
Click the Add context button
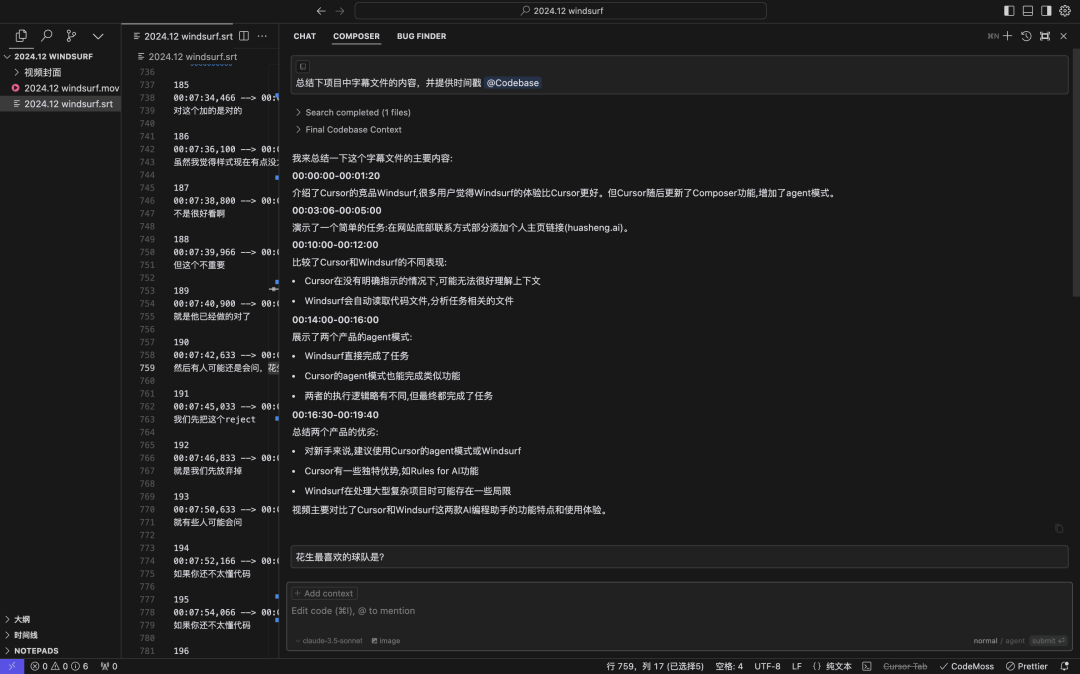point(324,593)
